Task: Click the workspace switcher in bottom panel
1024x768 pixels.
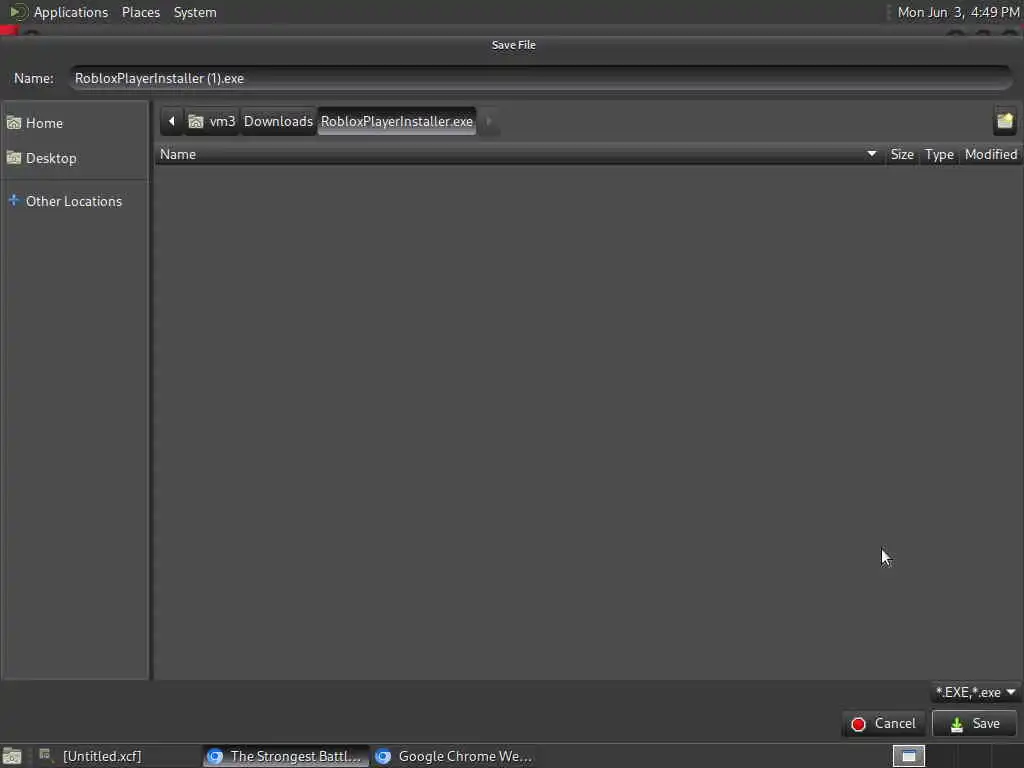Action: click(908, 756)
